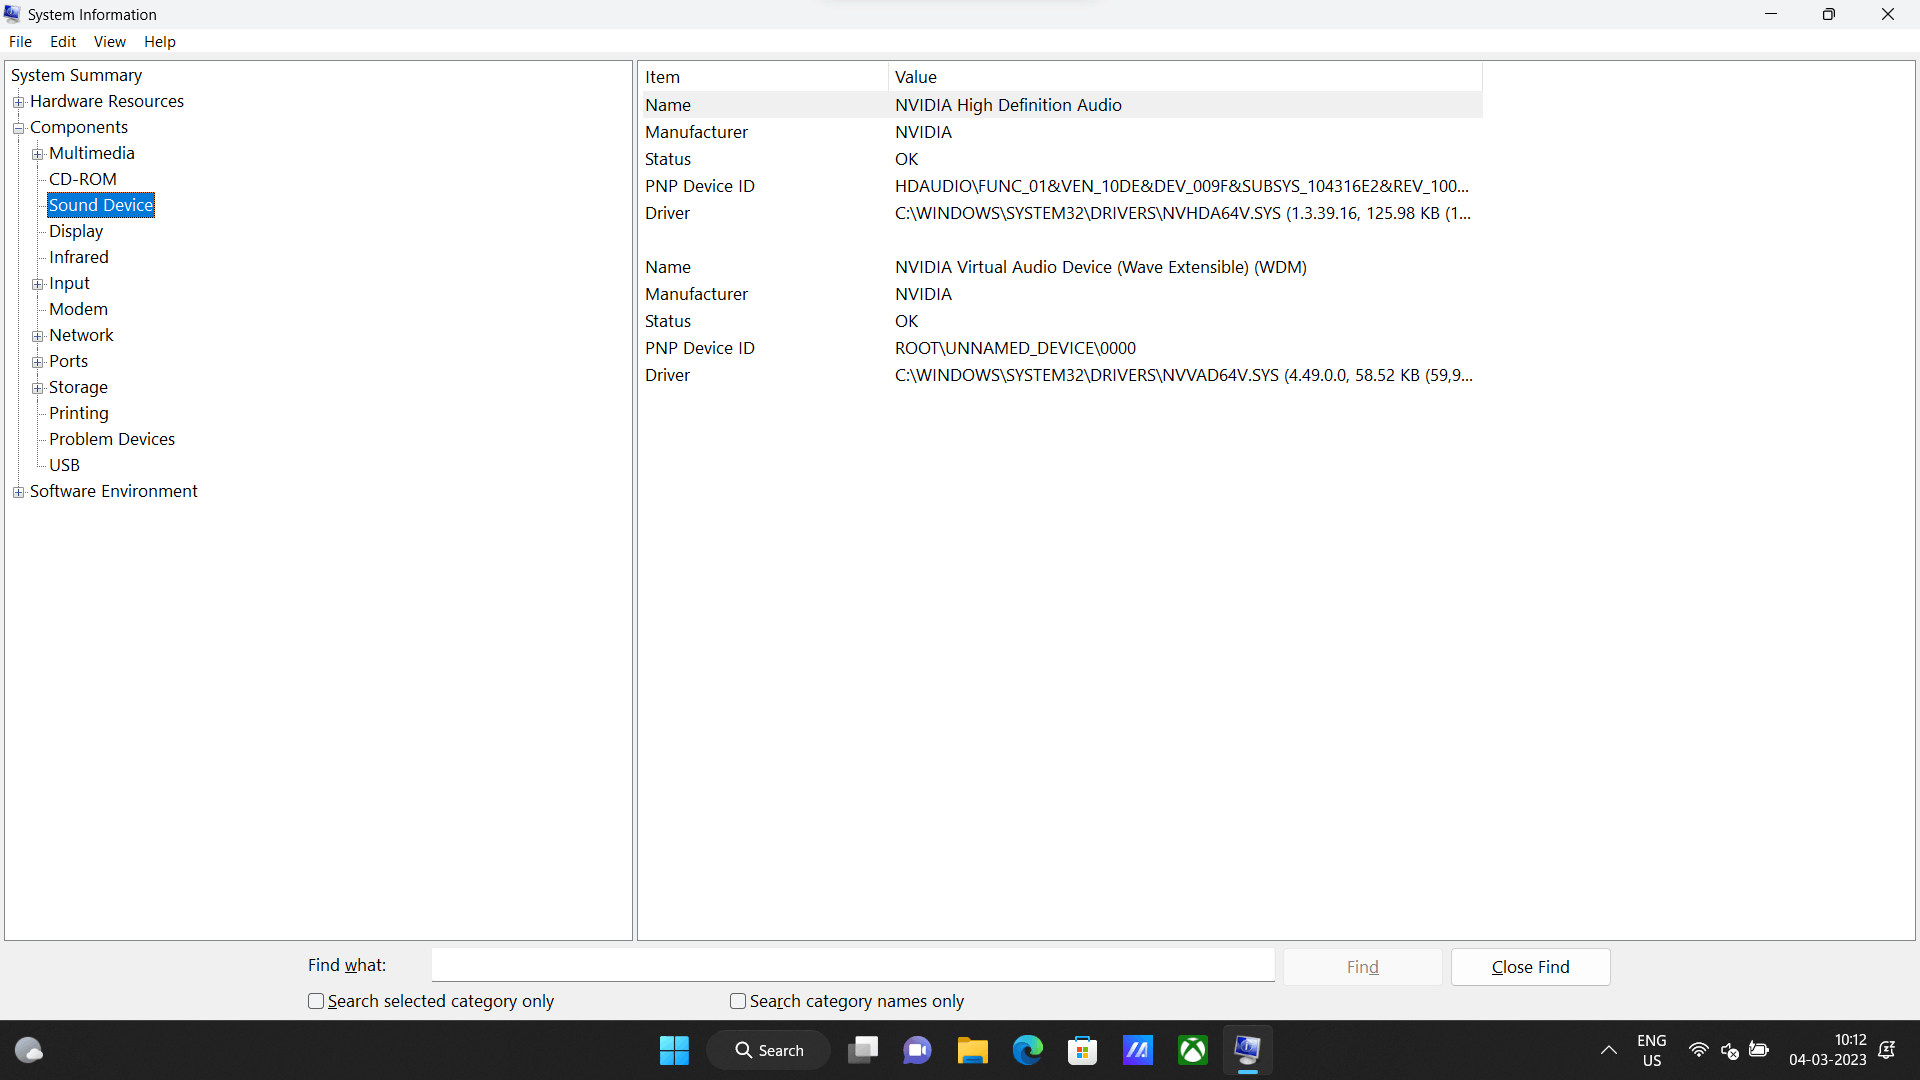Click the Close Find button

coord(1530,967)
